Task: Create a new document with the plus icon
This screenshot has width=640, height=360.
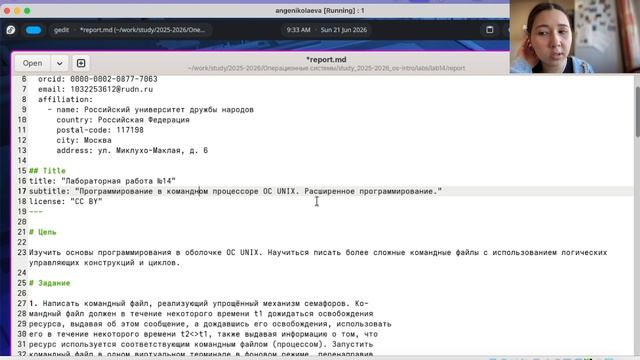Action: [81, 63]
